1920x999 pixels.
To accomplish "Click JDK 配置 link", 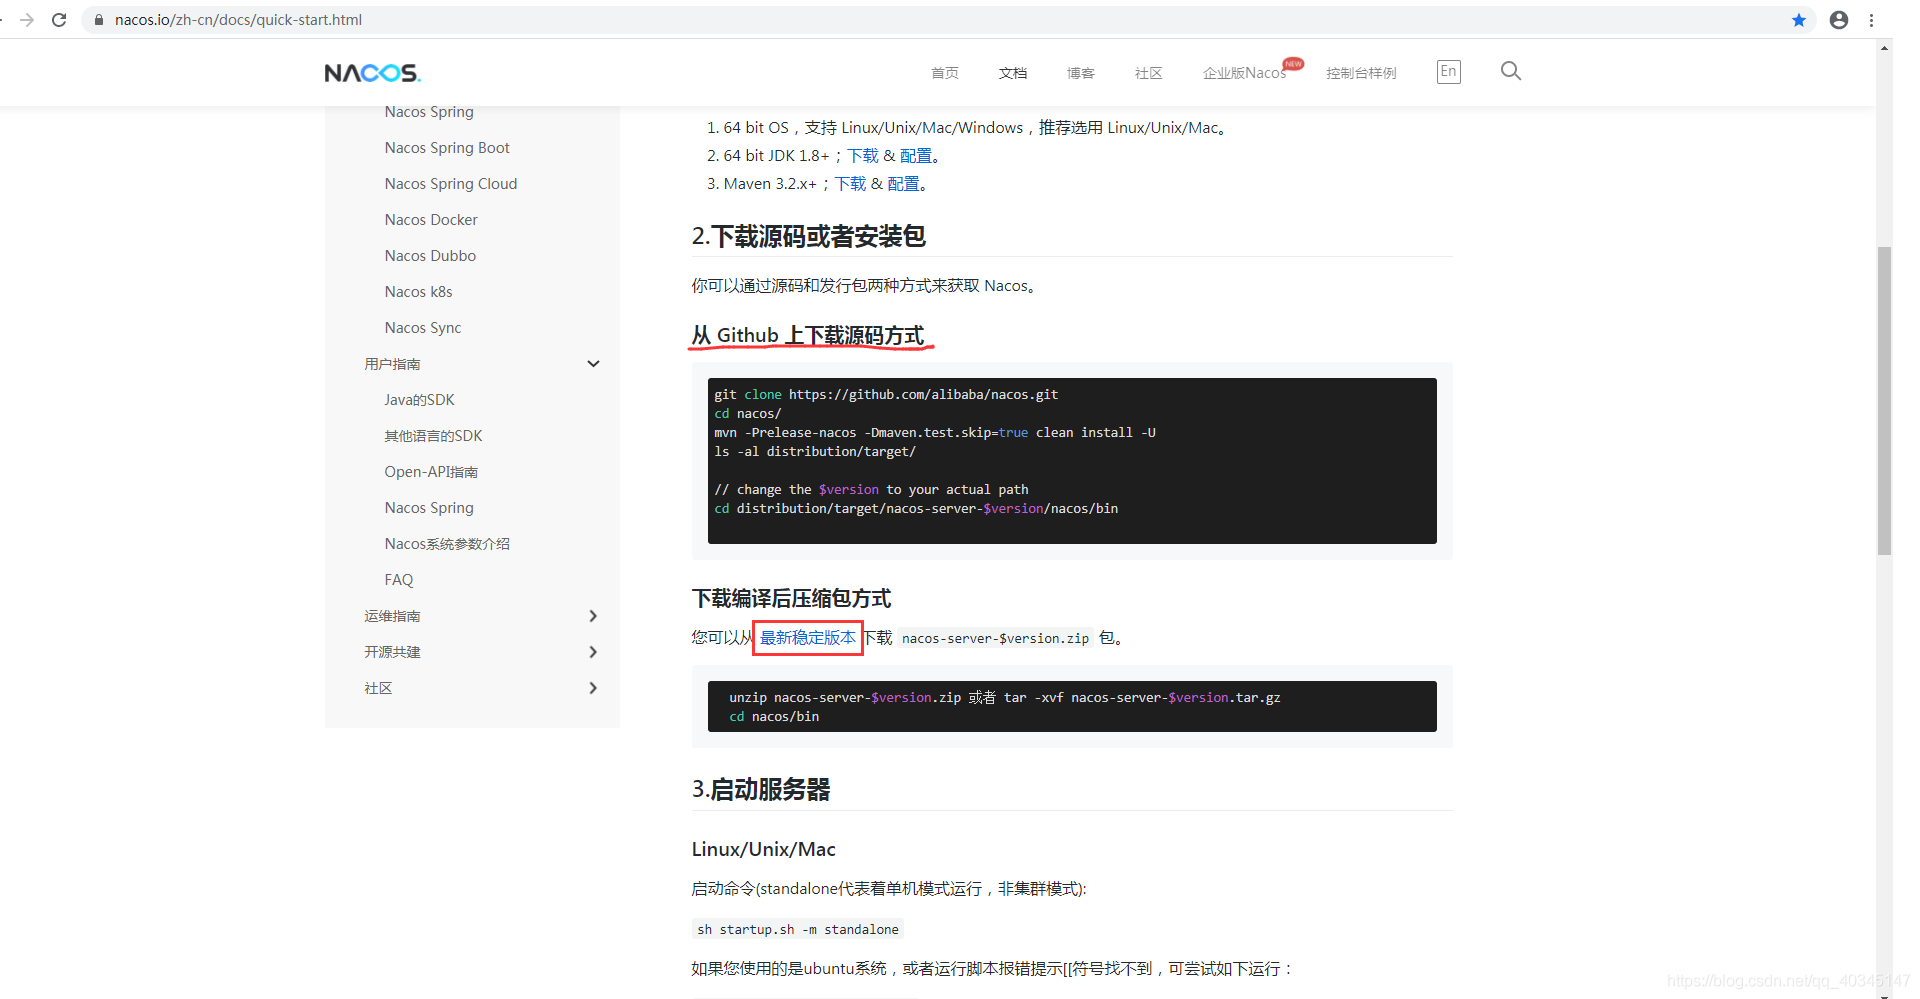I will 916,156.
